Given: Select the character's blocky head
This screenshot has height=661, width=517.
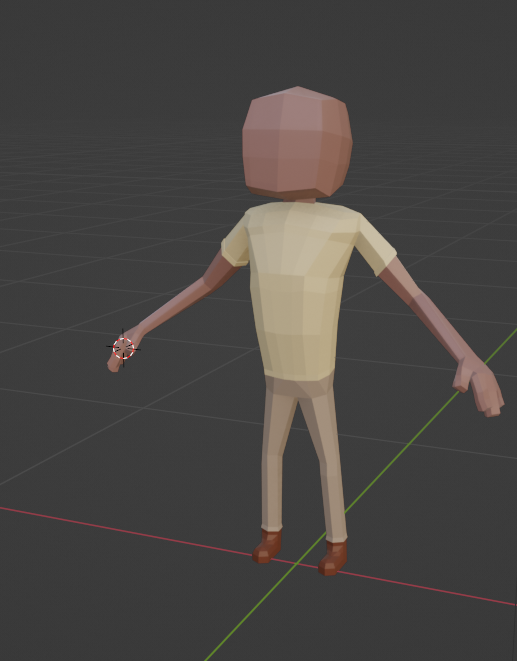Looking at the screenshot, I should coord(297,142).
